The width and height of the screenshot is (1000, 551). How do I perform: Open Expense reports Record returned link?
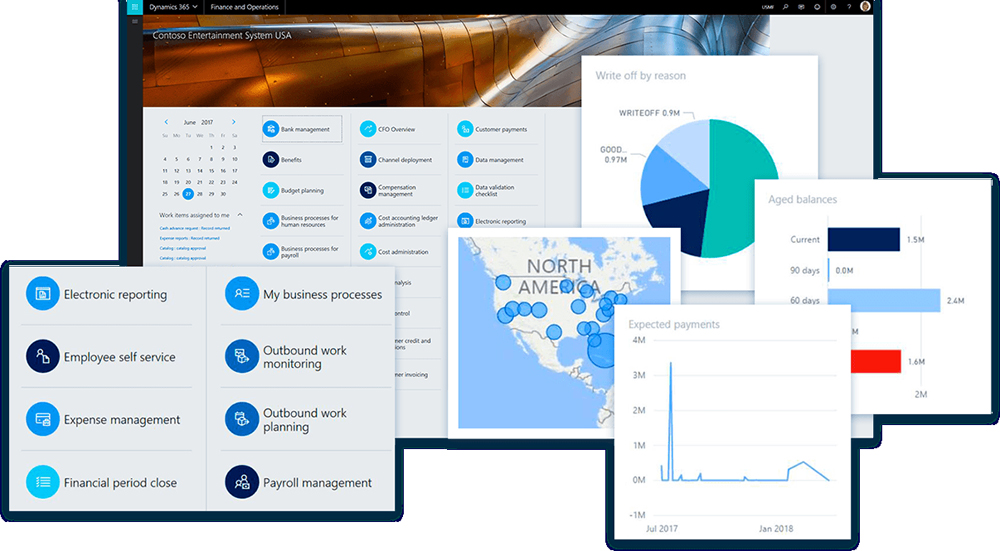[x=189, y=239]
